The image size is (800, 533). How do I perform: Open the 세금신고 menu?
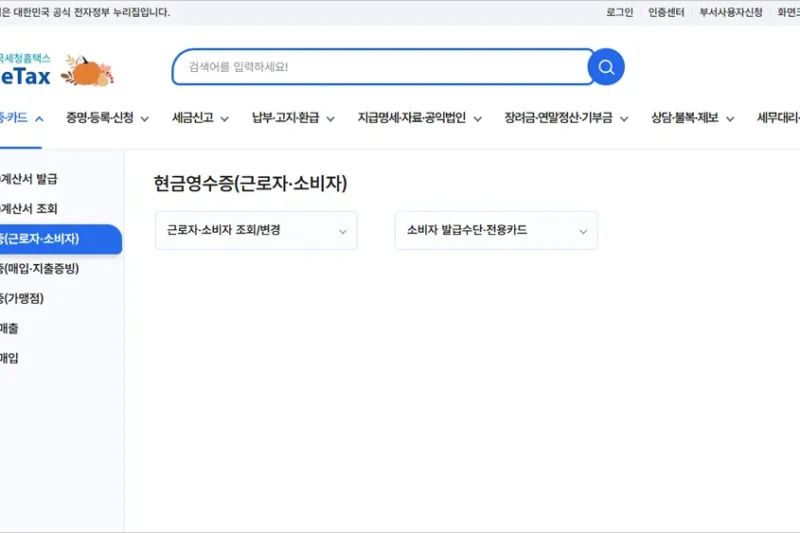(193, 118)
